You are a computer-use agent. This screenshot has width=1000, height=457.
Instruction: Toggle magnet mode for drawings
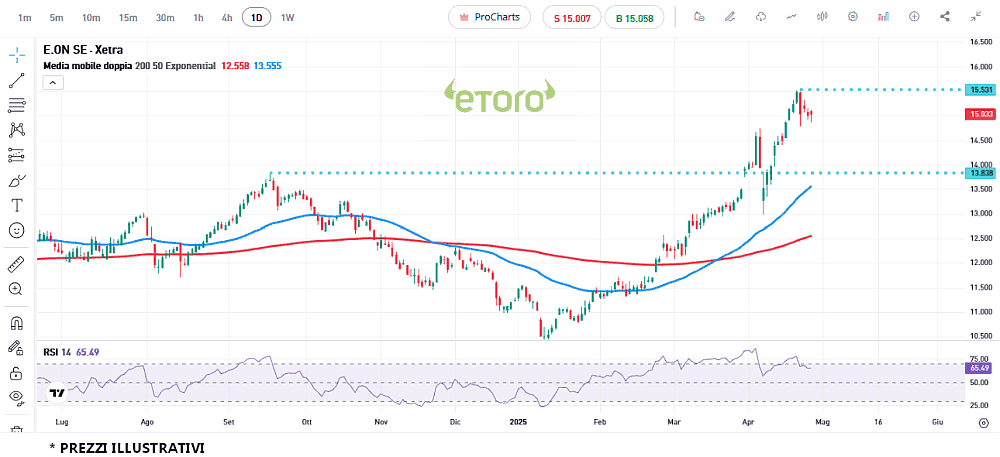(x=17, y=323)
